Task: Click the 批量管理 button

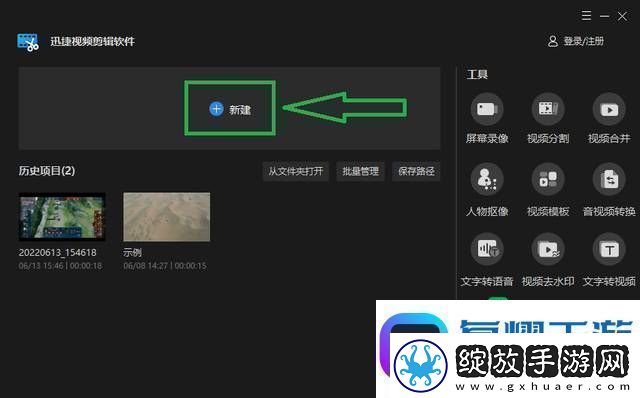Action: click(360, 171)
